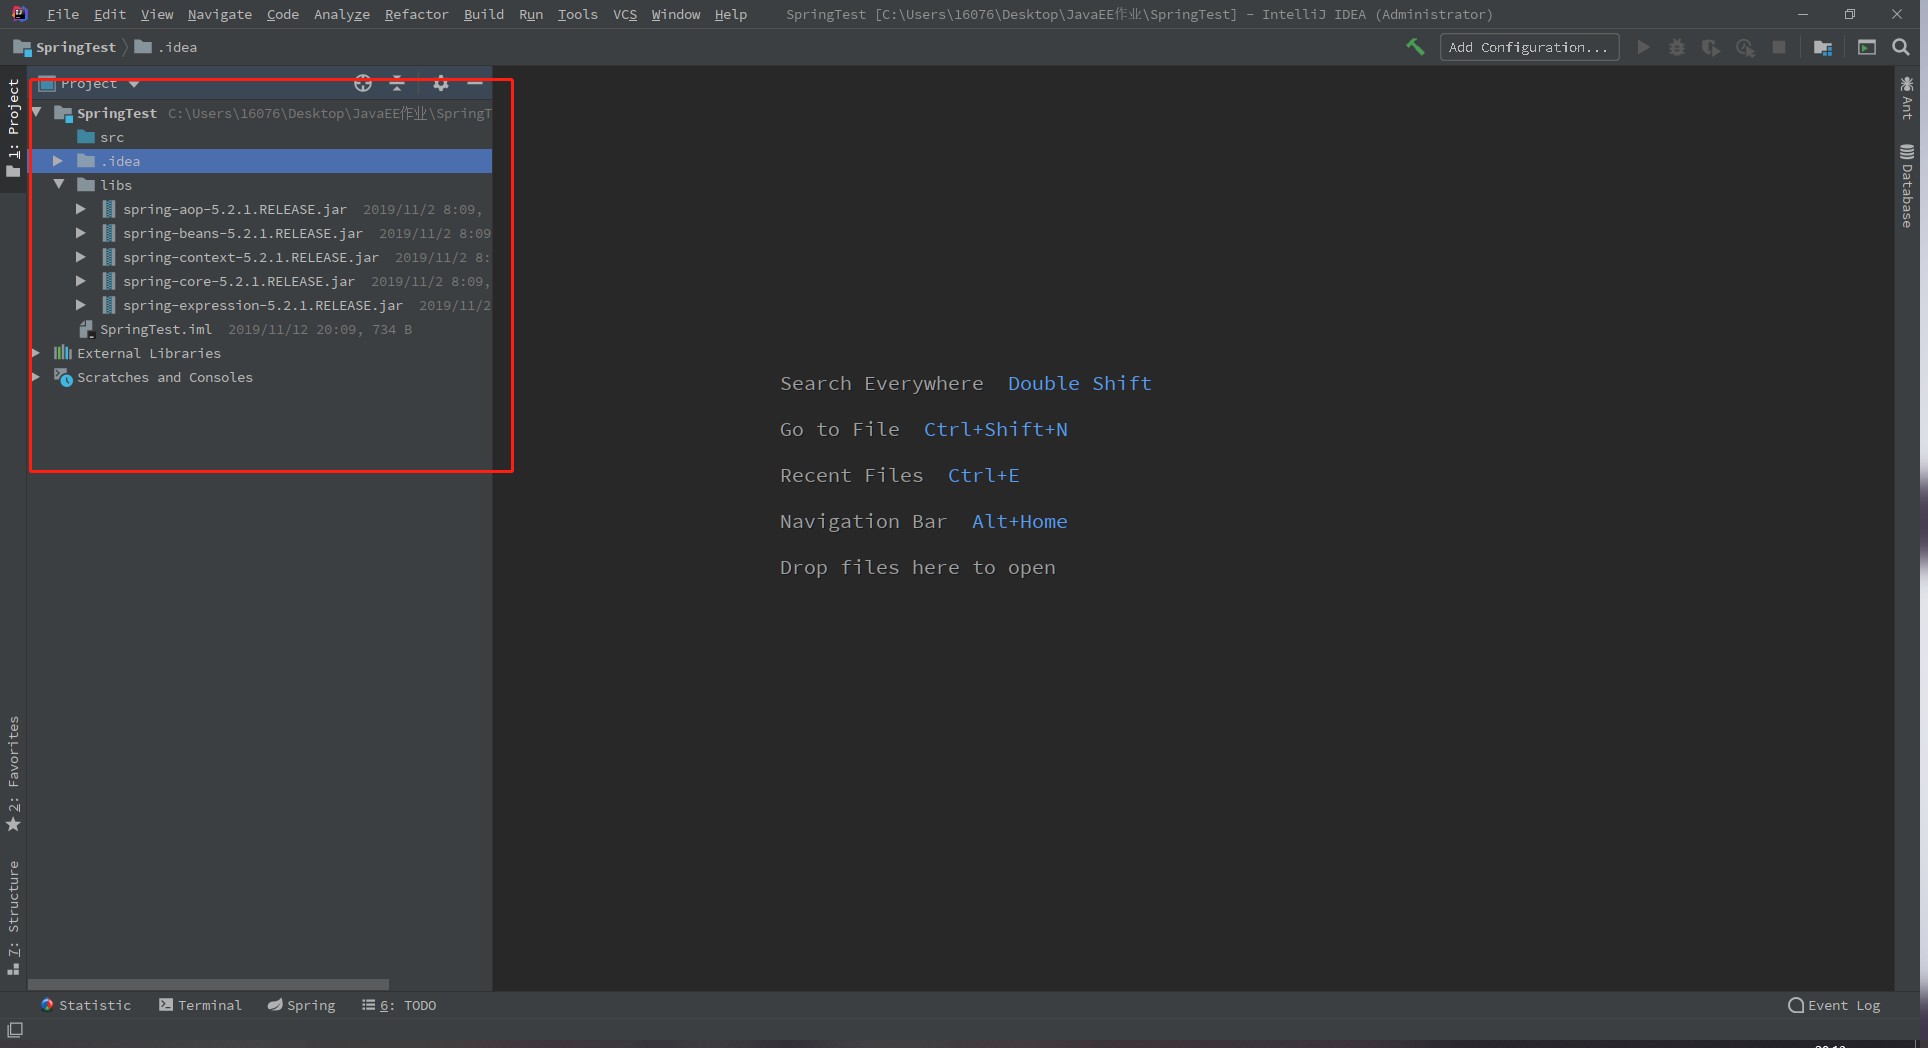Open the Project view type dropdown
The image size is (1928, 1048).
(133, 84)
